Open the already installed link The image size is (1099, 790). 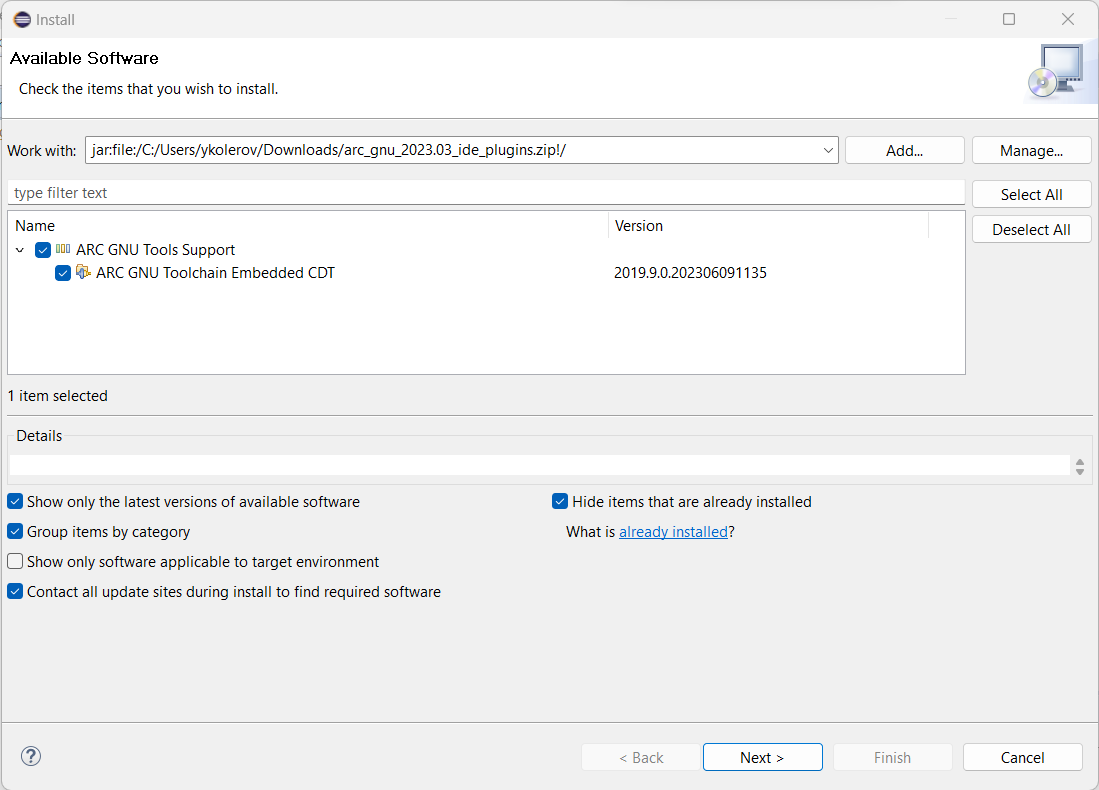pos(673,531)
